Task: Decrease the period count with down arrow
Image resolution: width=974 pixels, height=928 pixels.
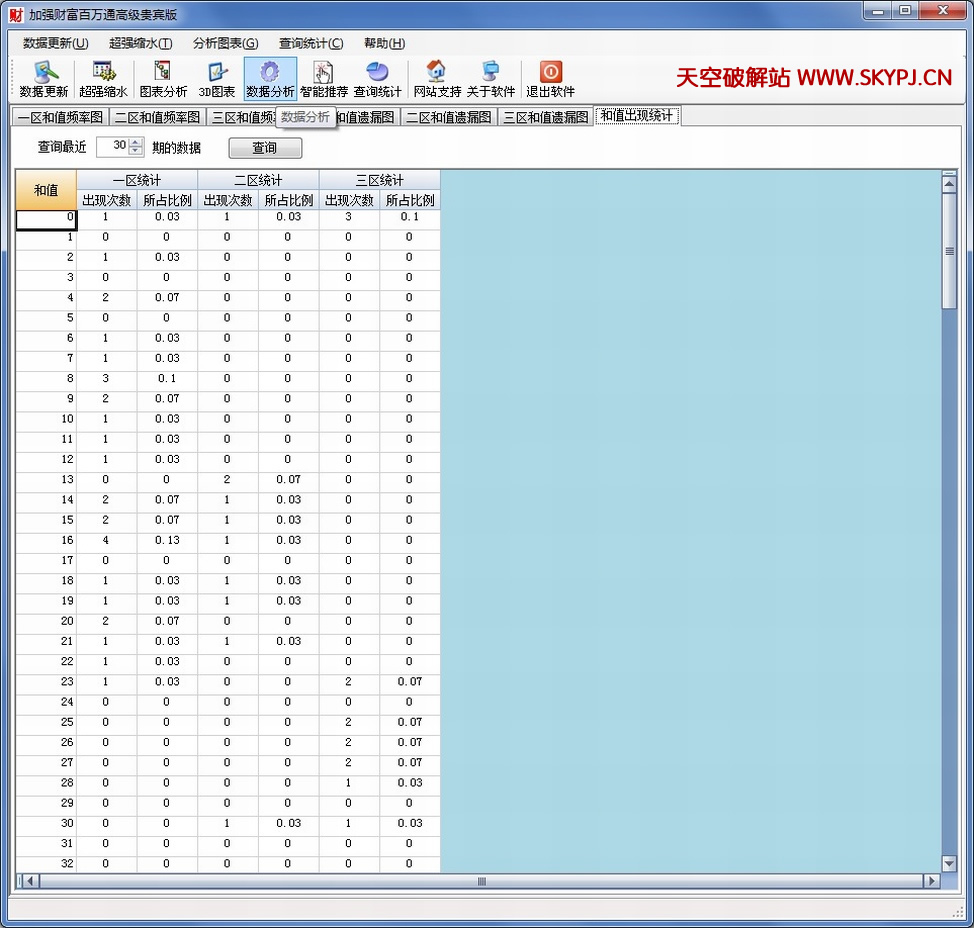Action: (136, 152)
